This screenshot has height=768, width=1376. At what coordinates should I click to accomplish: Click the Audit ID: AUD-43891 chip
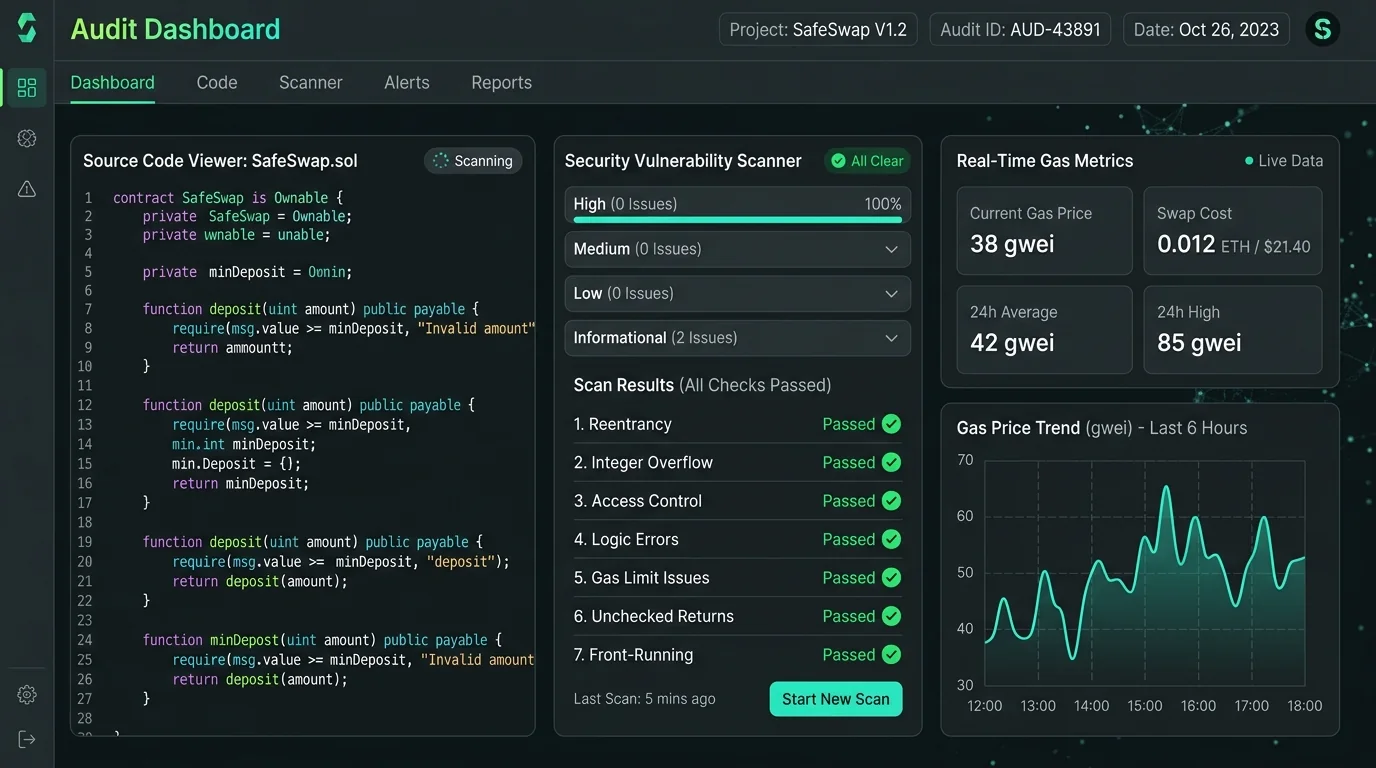(x=1020, y=30)
